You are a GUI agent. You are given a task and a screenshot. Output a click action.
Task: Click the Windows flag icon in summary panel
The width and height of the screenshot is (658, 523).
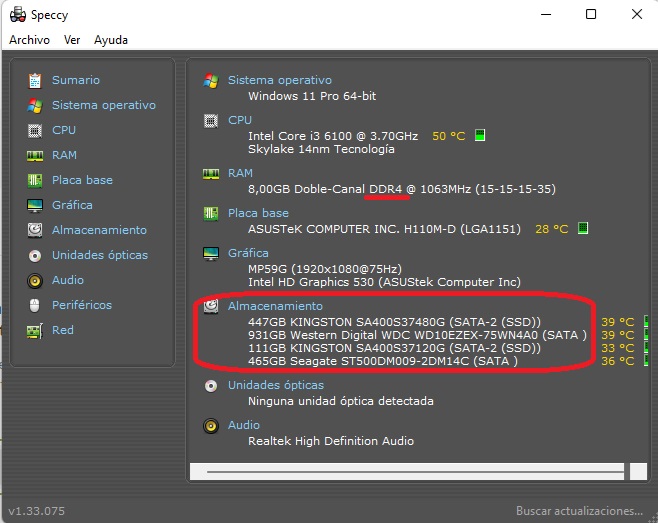pyautogui.click(x=211, y=81)
